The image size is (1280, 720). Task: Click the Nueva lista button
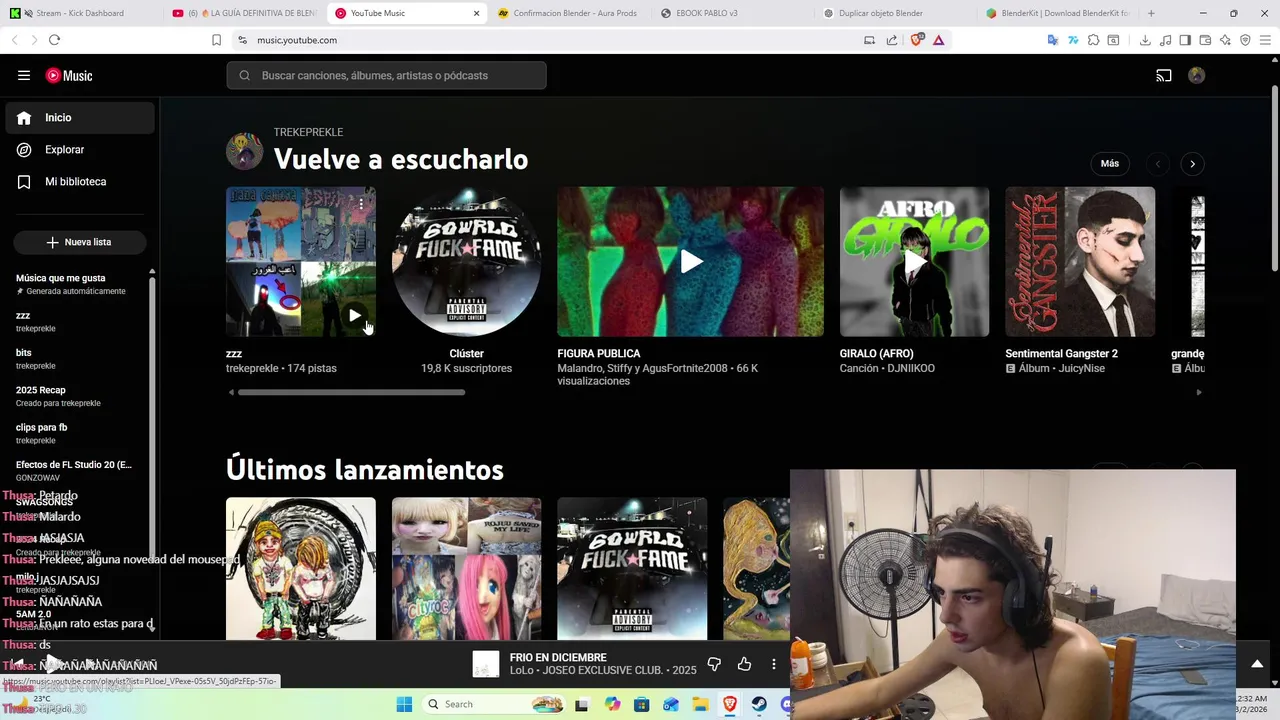80,242
